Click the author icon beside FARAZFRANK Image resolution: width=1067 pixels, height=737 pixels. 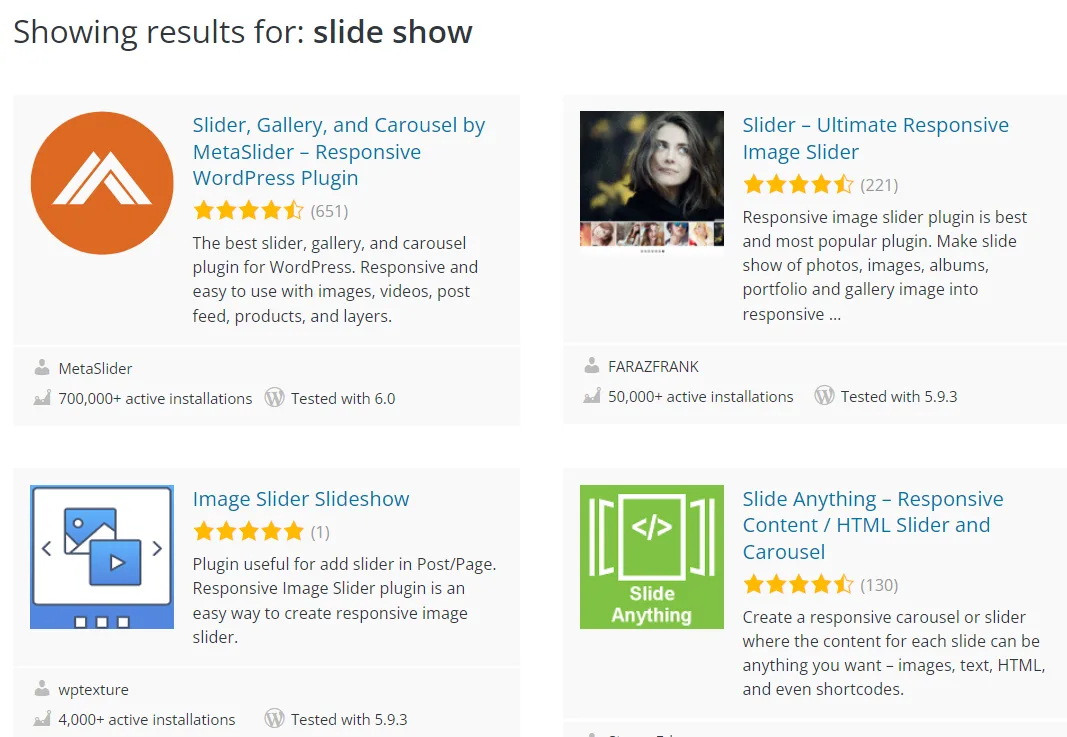click(x=592, y=366)
